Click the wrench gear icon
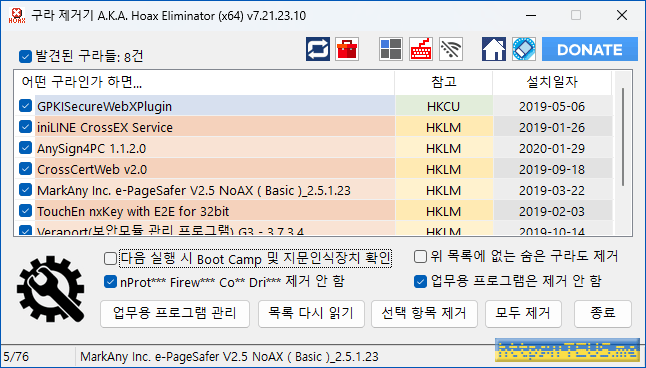Image resolution: width=646 pixels, height=368 pixels. (x=51, y=289)
